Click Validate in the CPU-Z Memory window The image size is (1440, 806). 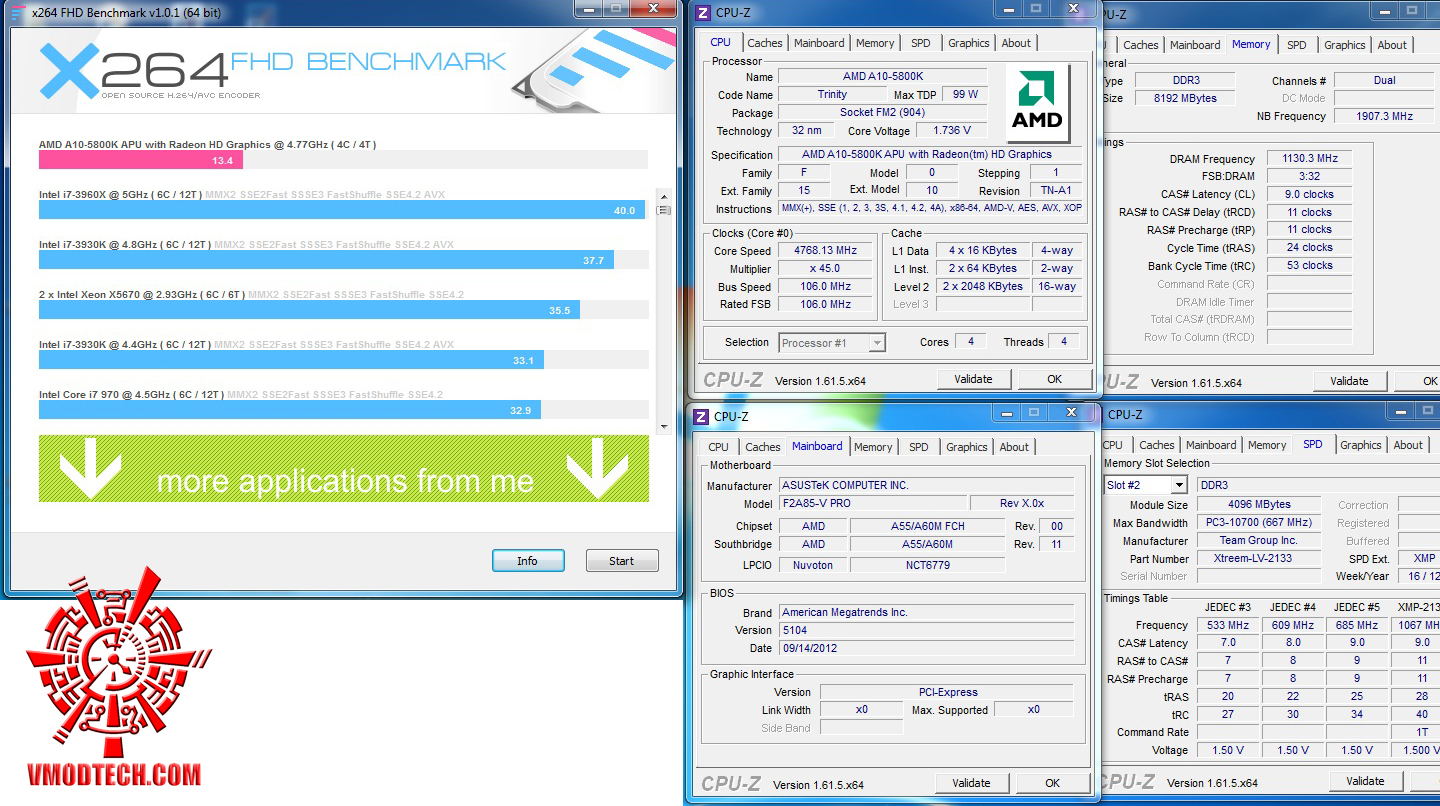1349,381
